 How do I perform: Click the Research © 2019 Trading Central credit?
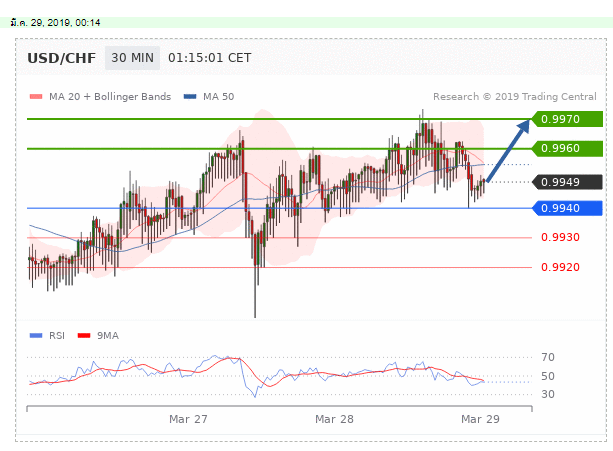coord(515,97)
